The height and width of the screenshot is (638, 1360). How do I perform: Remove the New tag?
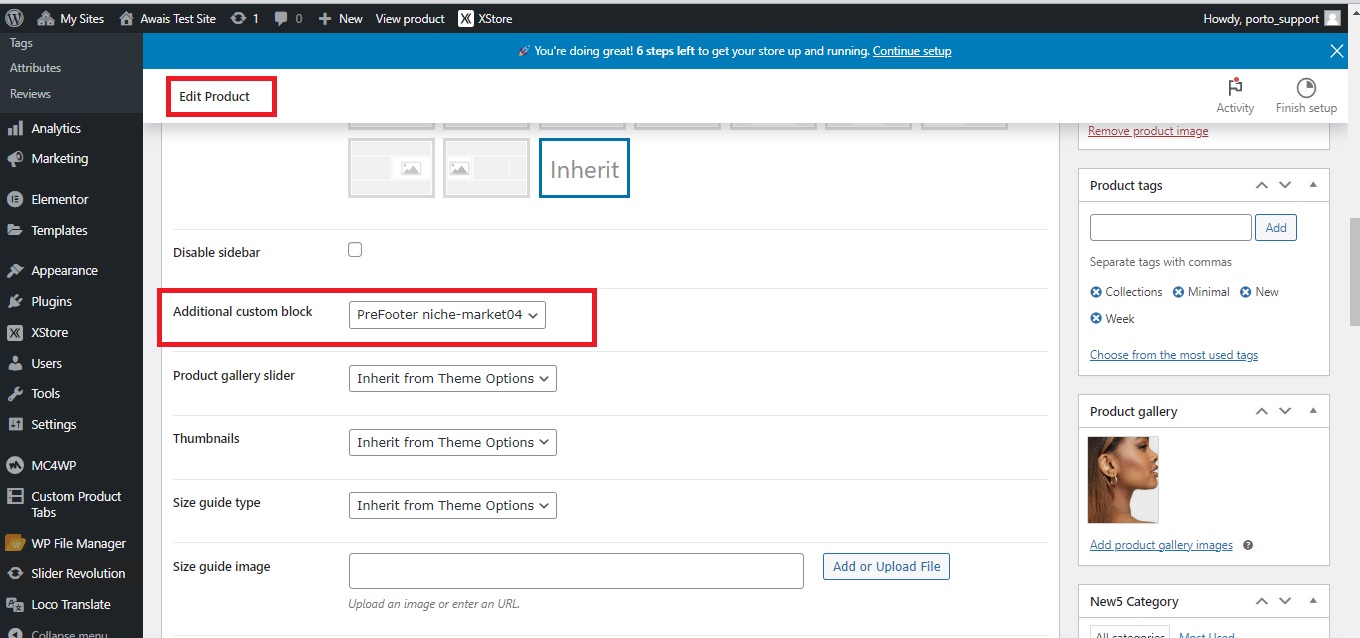pyautogui.click(x=1245, y=292)
